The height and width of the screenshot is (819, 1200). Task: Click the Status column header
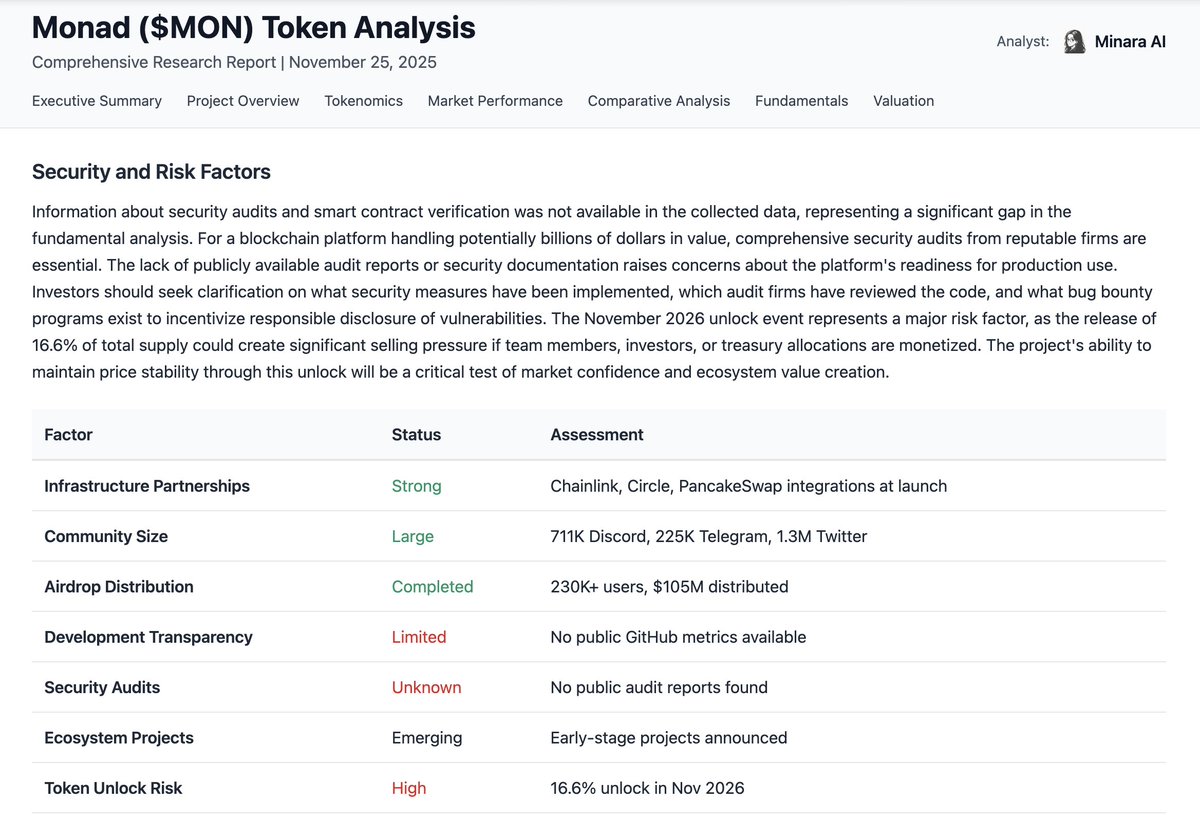coord(416,435)
